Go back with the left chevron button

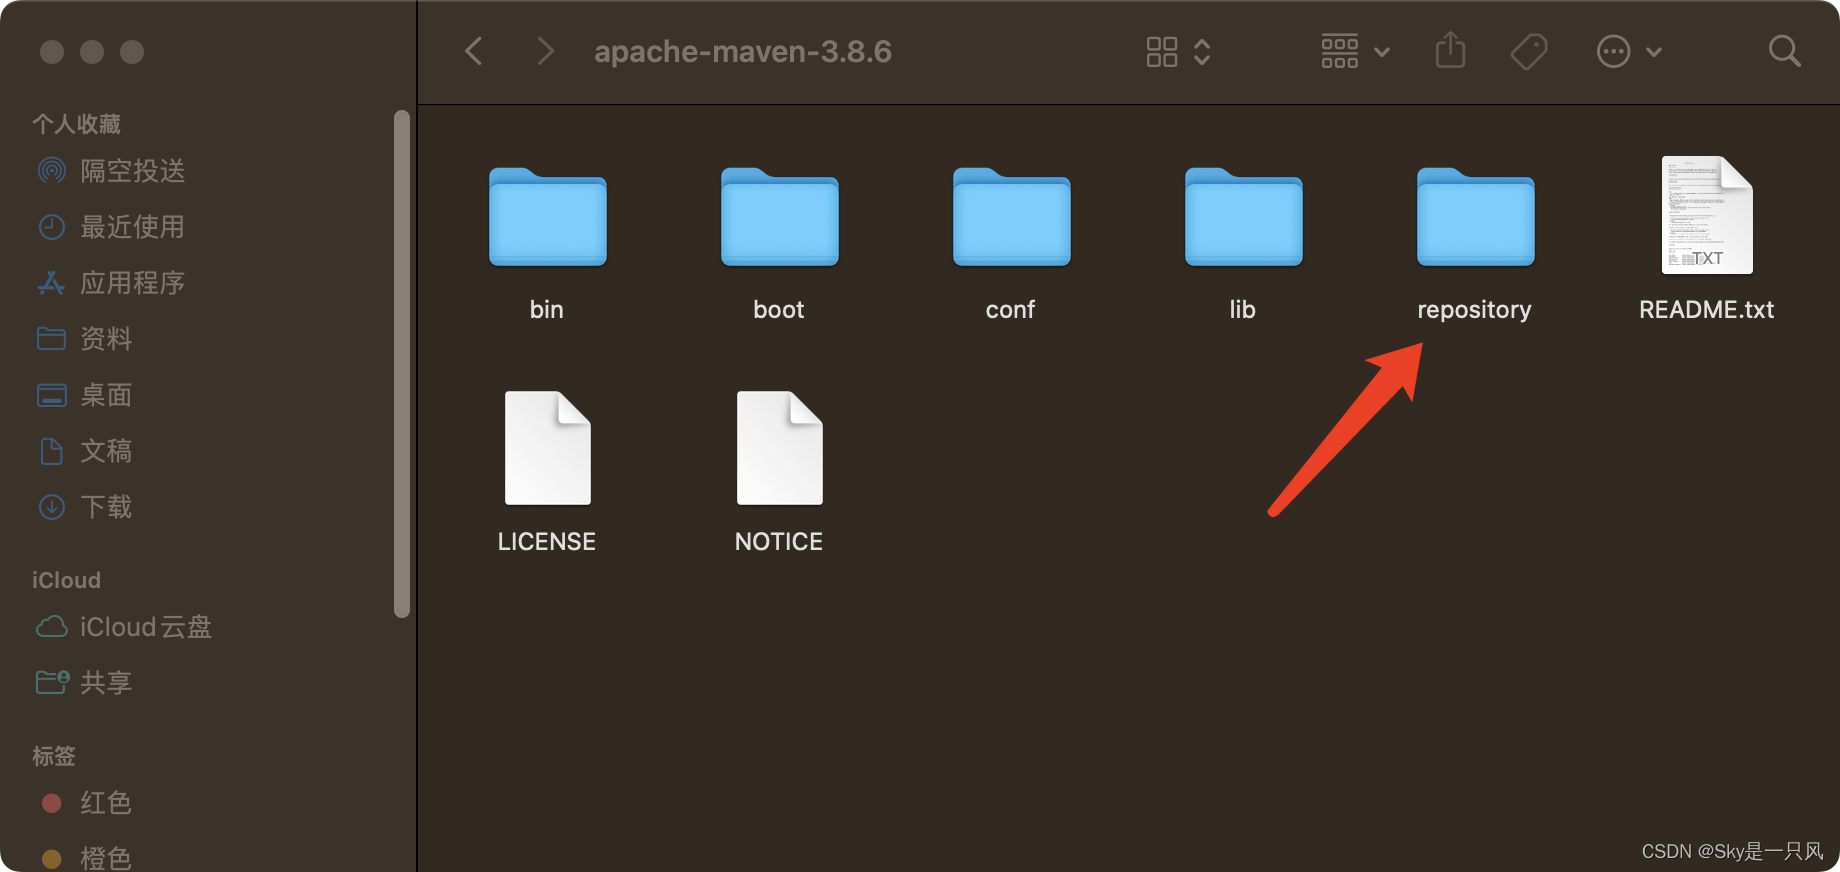[x=474, y=51]
